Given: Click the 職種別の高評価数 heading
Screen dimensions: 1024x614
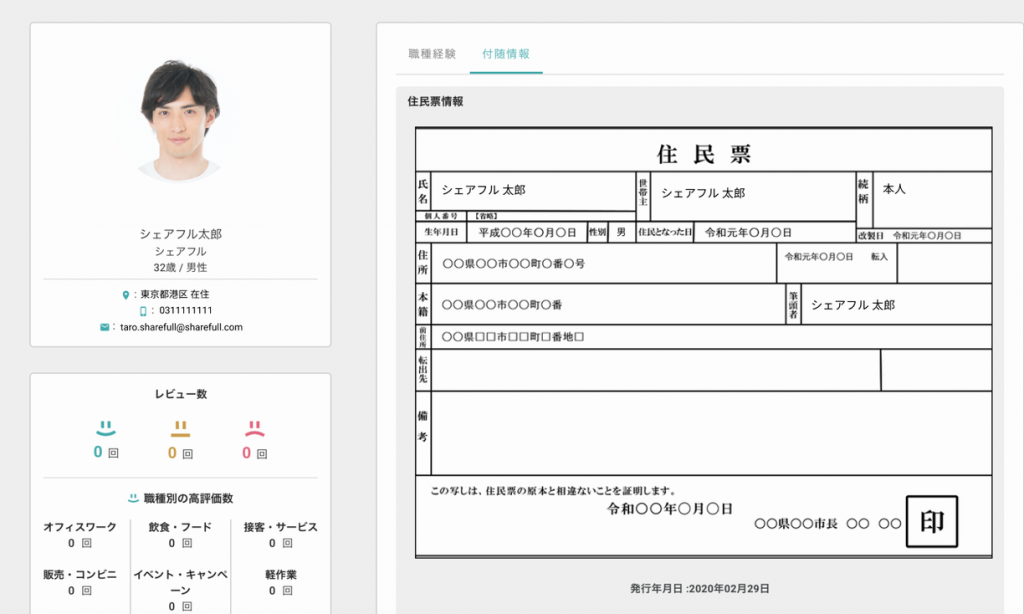Looking at the screenshot, I should pos(188,498).
